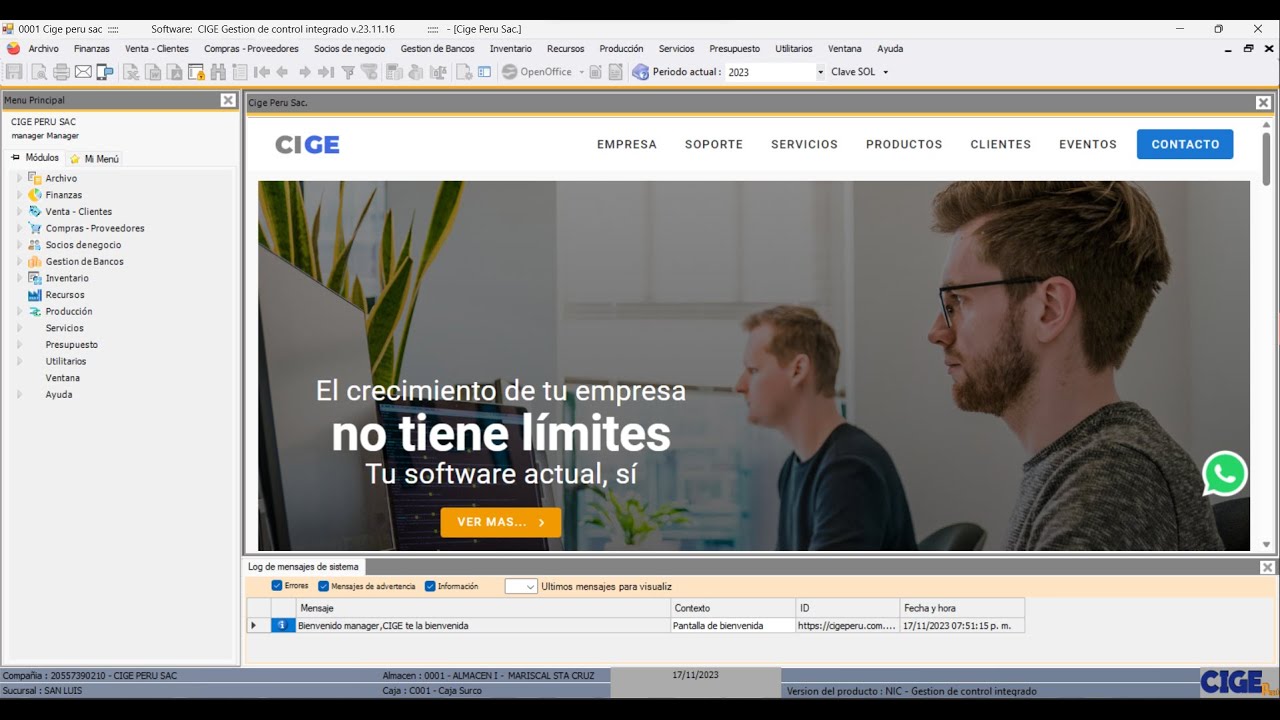Expand the Servicios tree node arrow
The height and width of the screenshot is (720, 1280).
[19, 328]
